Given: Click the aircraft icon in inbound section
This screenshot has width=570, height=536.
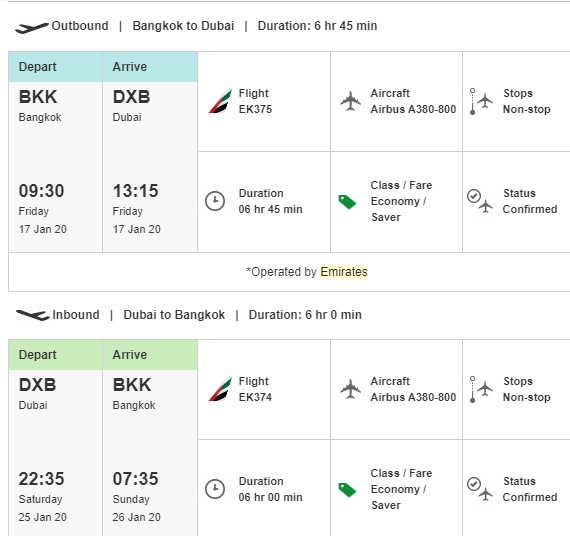Looking at the screenshot, I should 350,389.
